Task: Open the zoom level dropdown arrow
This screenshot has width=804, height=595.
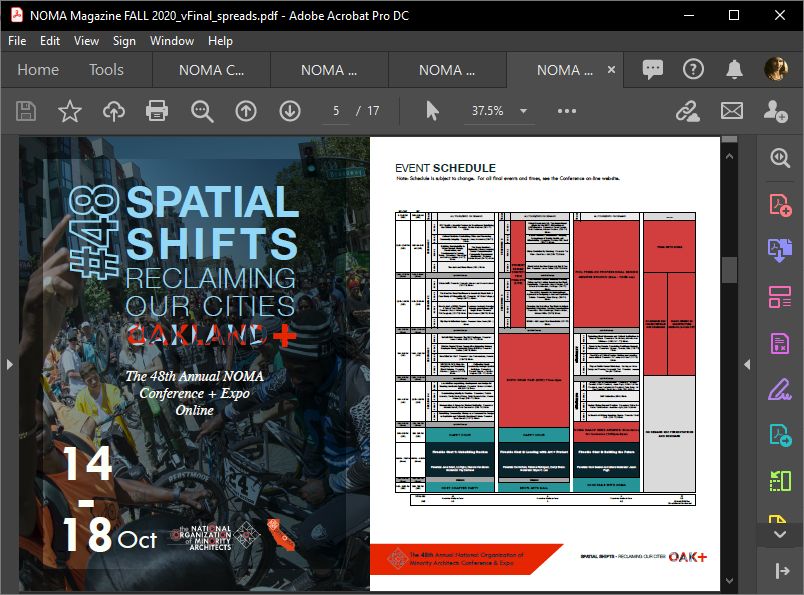Action: coord(524,111)
